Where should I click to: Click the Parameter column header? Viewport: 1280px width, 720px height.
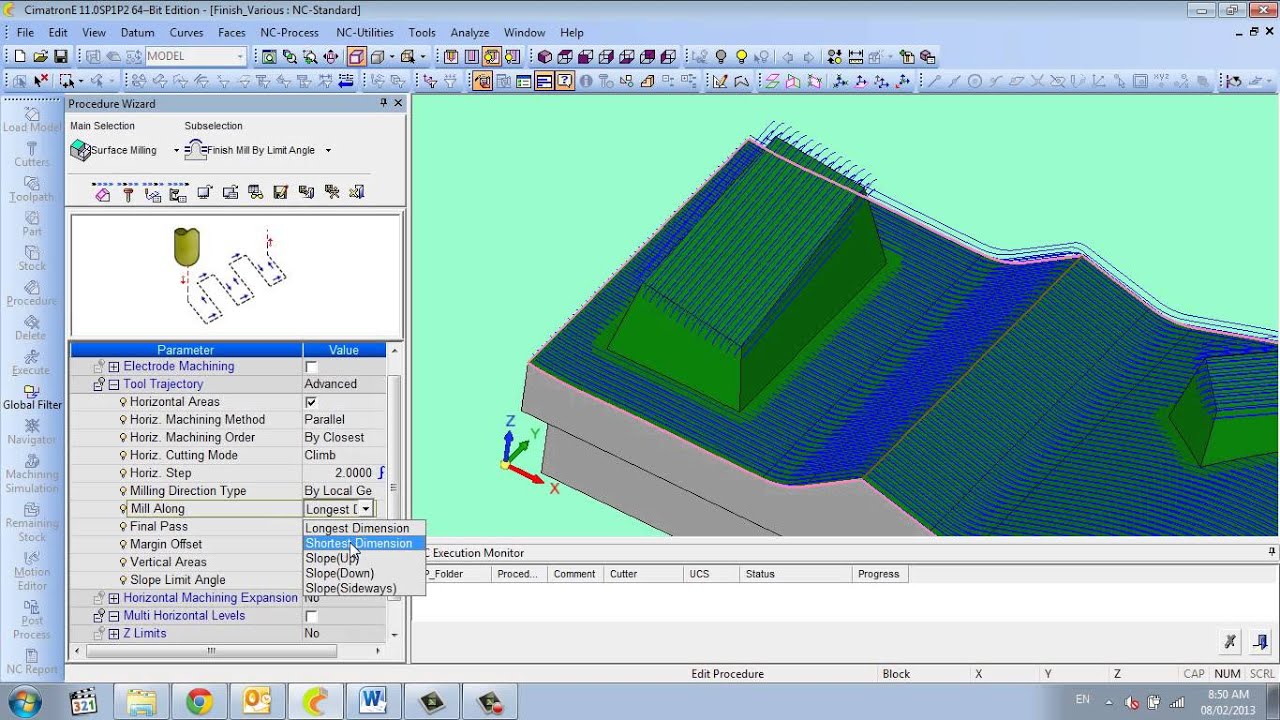pos(186,350)
